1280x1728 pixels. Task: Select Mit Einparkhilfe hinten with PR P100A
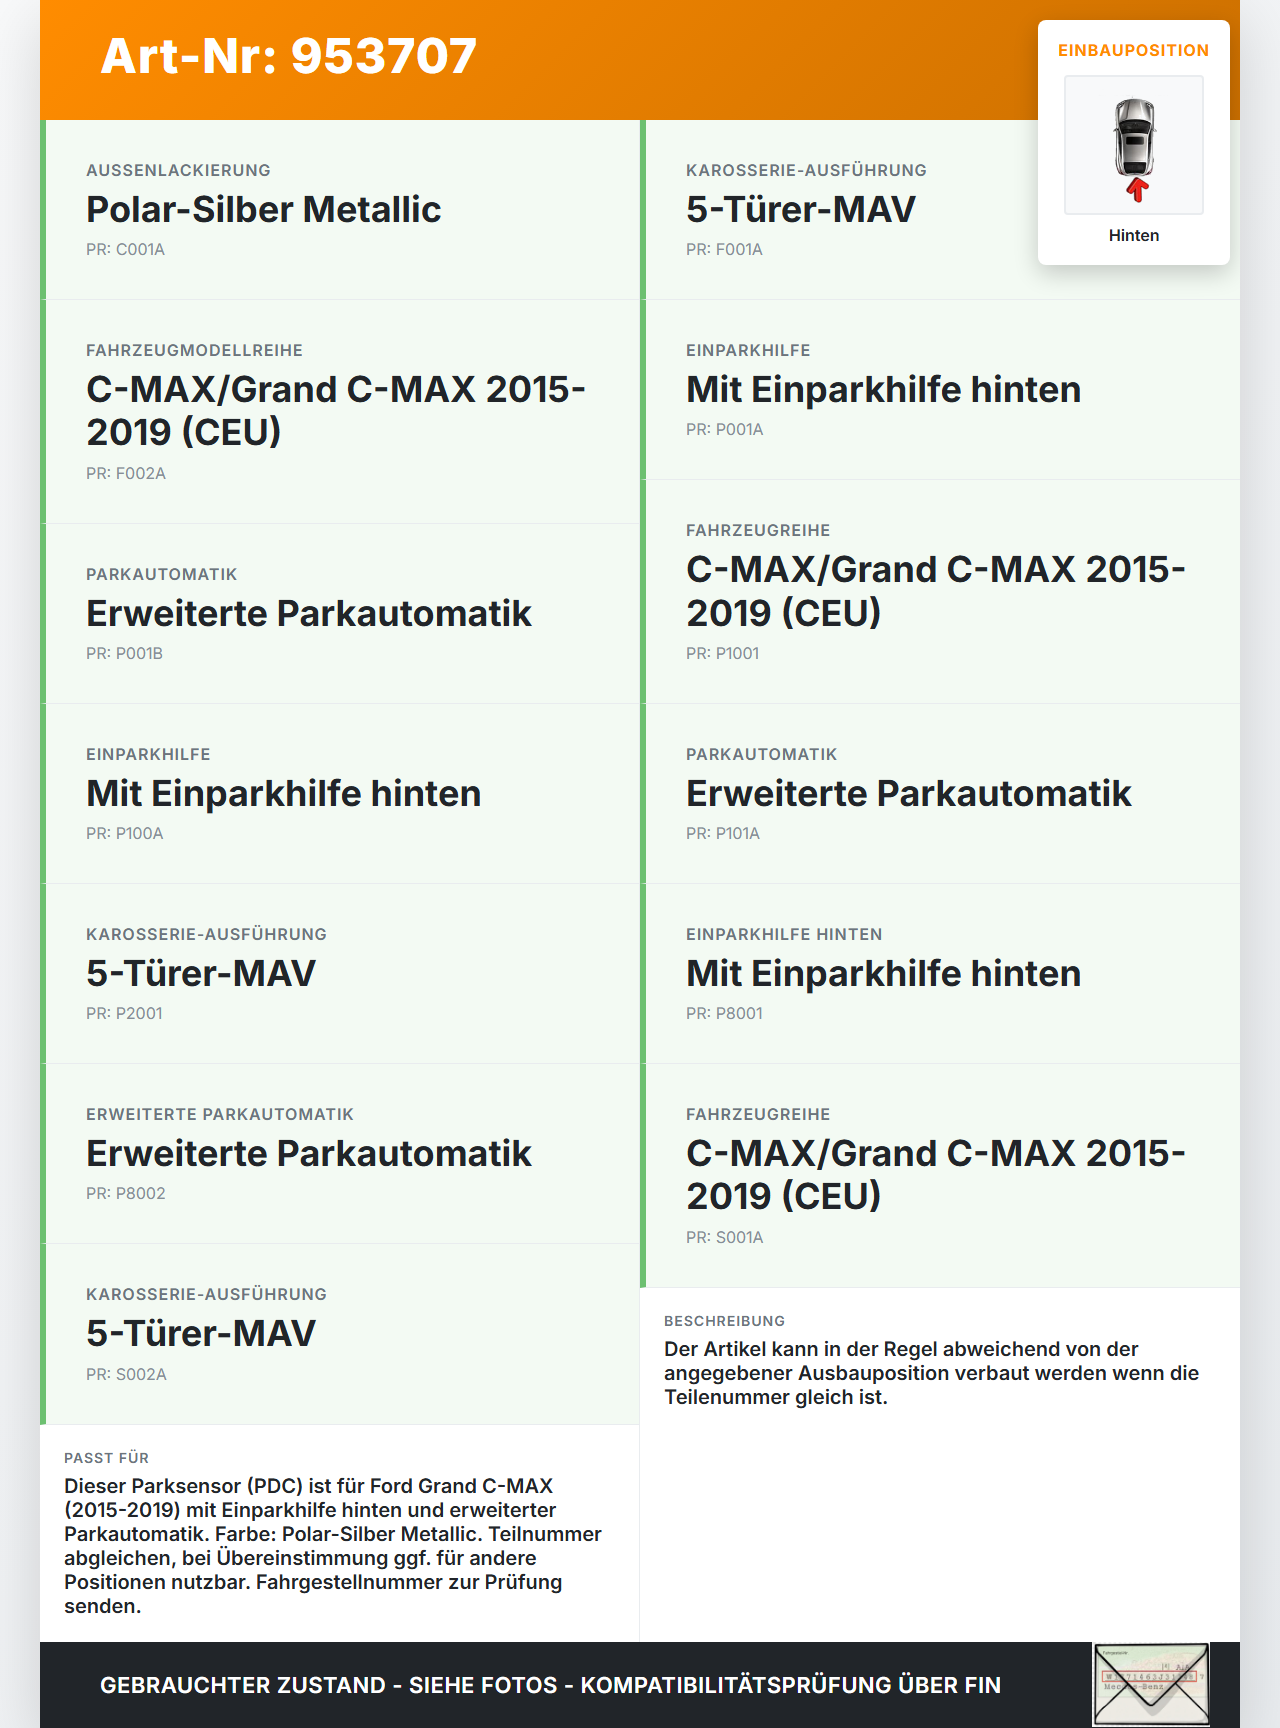[x=283, y=793]
